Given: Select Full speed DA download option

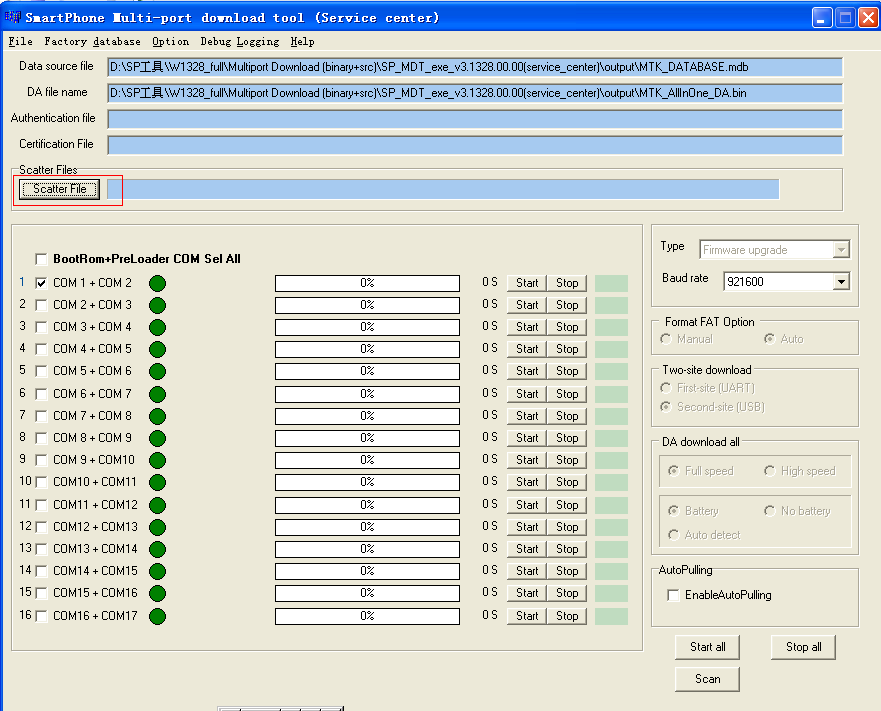Looking at the screenshot, I should [674, 471].
